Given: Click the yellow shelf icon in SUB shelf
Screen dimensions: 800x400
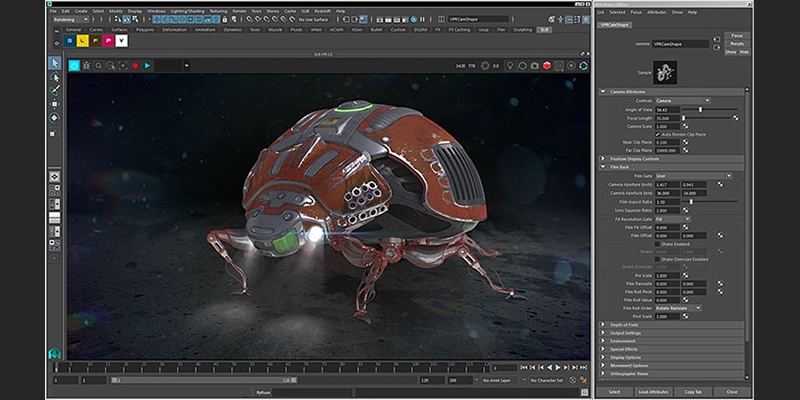Looking at the screenshot, I should click(x=83, y=41).
